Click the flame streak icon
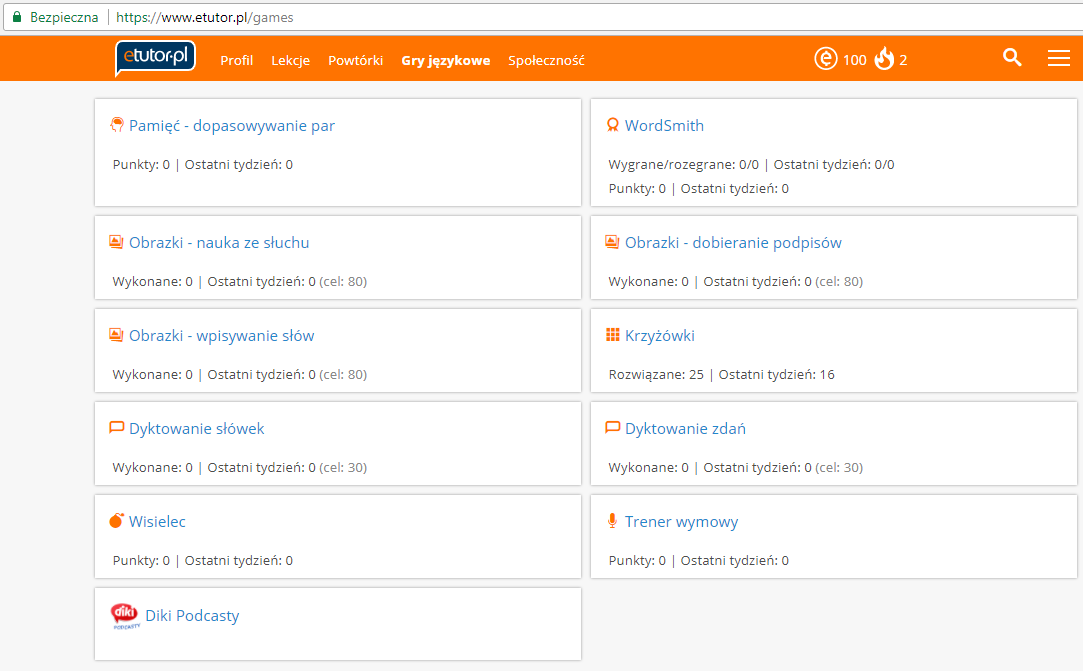The height and width of the screenshot is (671, 1083). click(x=884, y=60)
